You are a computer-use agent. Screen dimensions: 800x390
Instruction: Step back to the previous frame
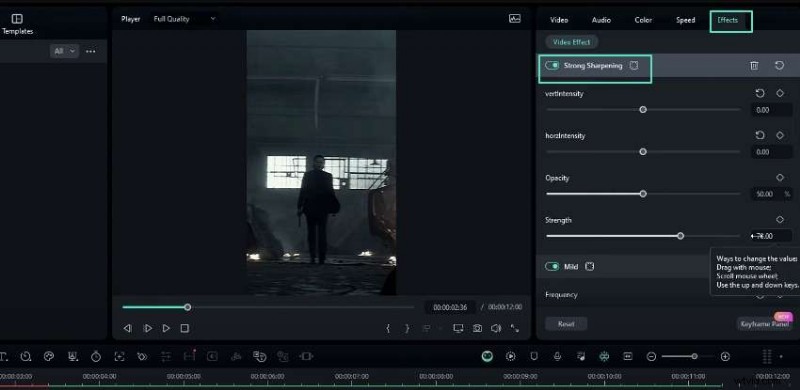click(x=128, y=328)
